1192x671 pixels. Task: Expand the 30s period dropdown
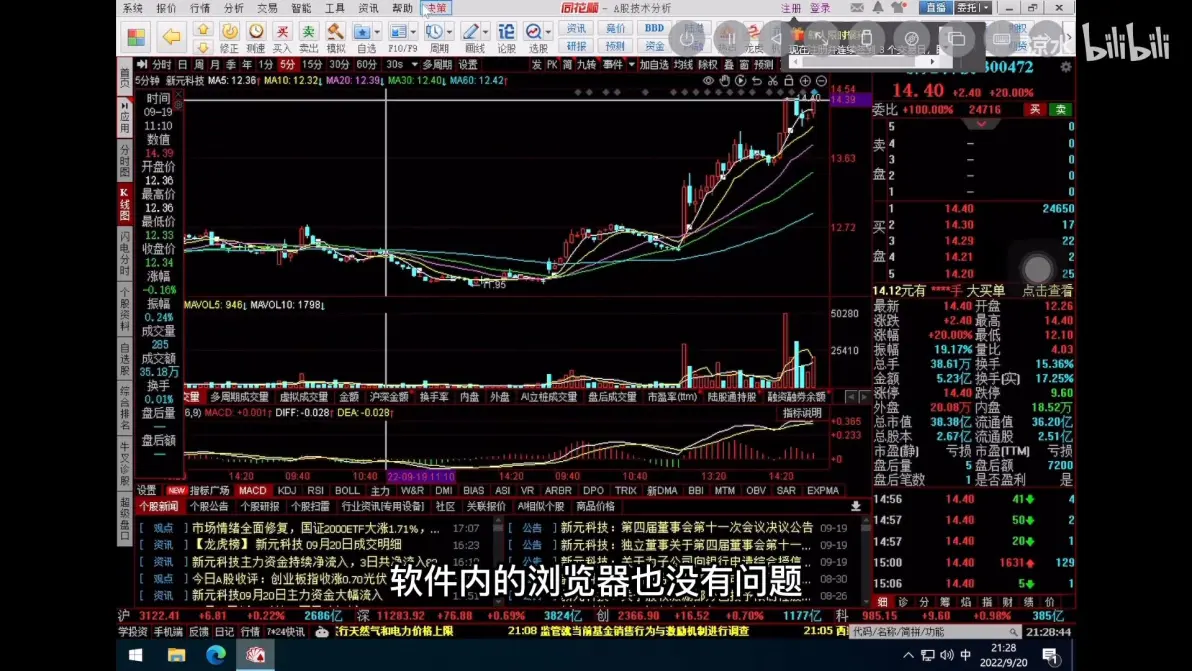[x=414, y=65]
